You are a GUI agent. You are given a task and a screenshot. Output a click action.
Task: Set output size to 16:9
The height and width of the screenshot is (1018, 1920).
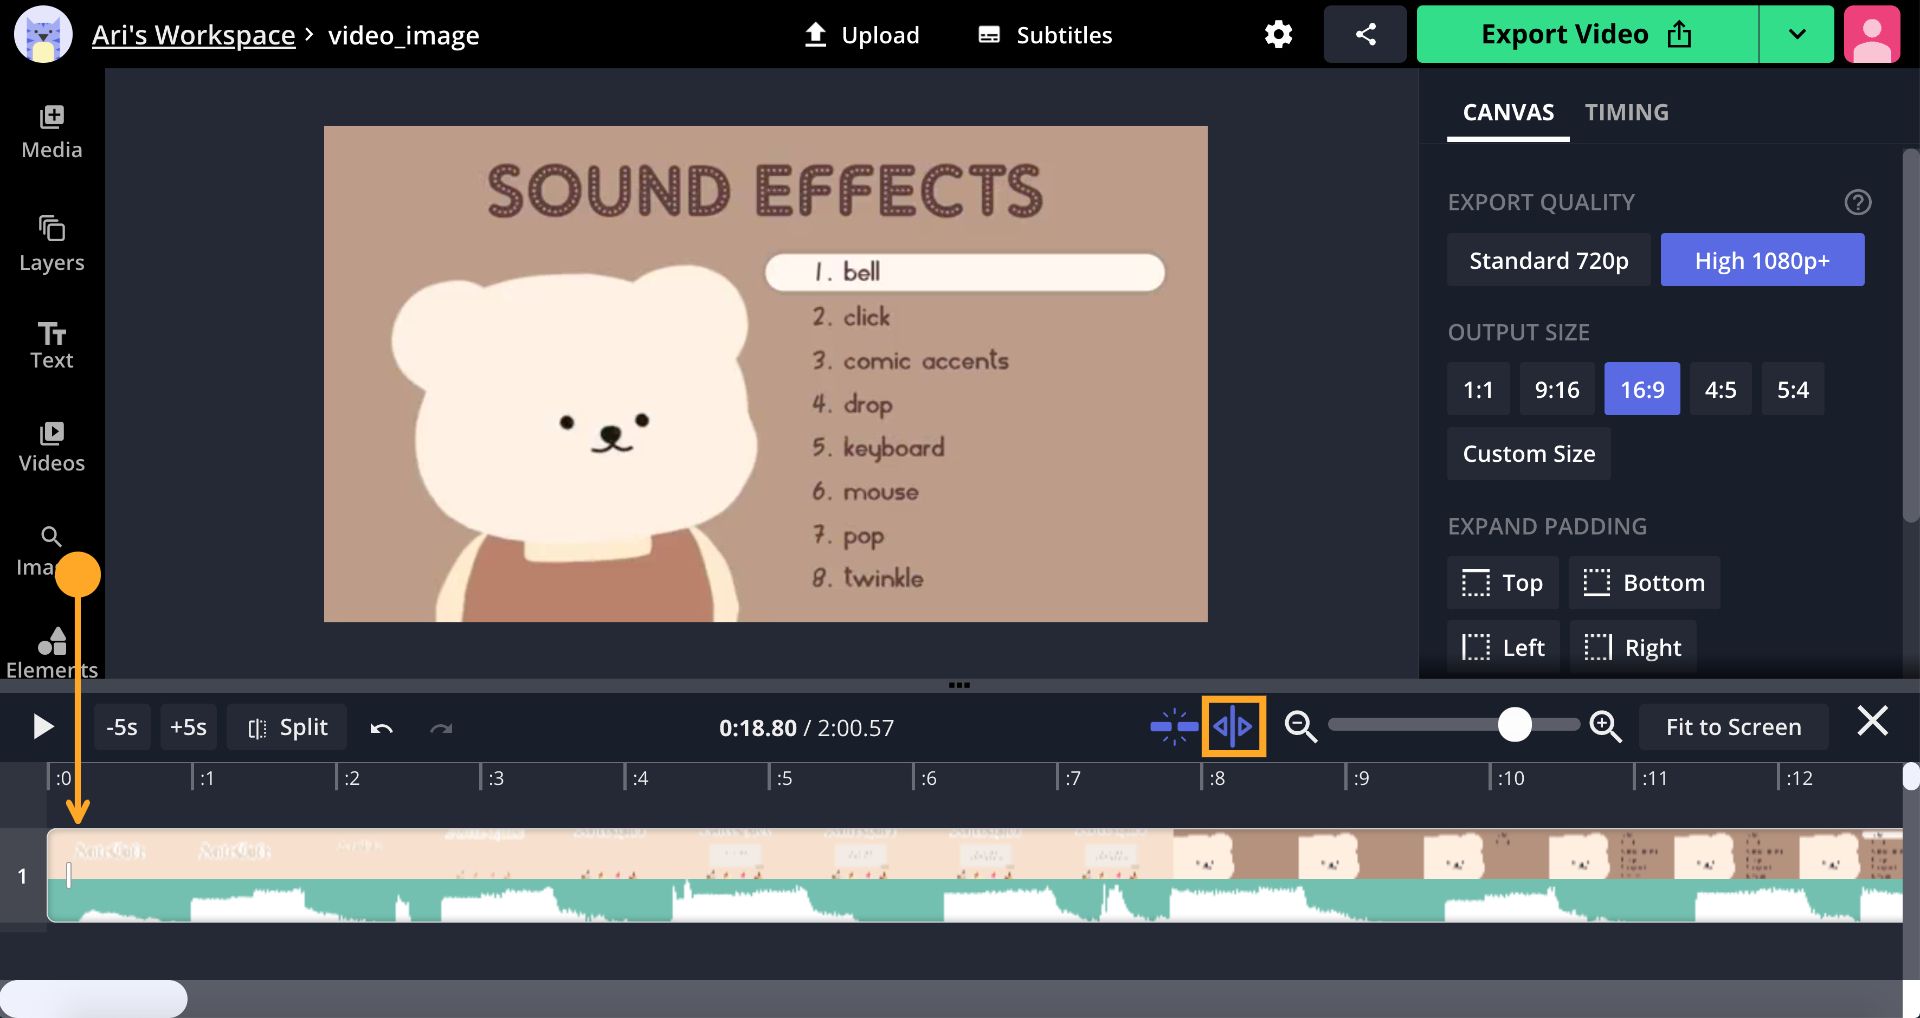click(x=1642, y=389)
